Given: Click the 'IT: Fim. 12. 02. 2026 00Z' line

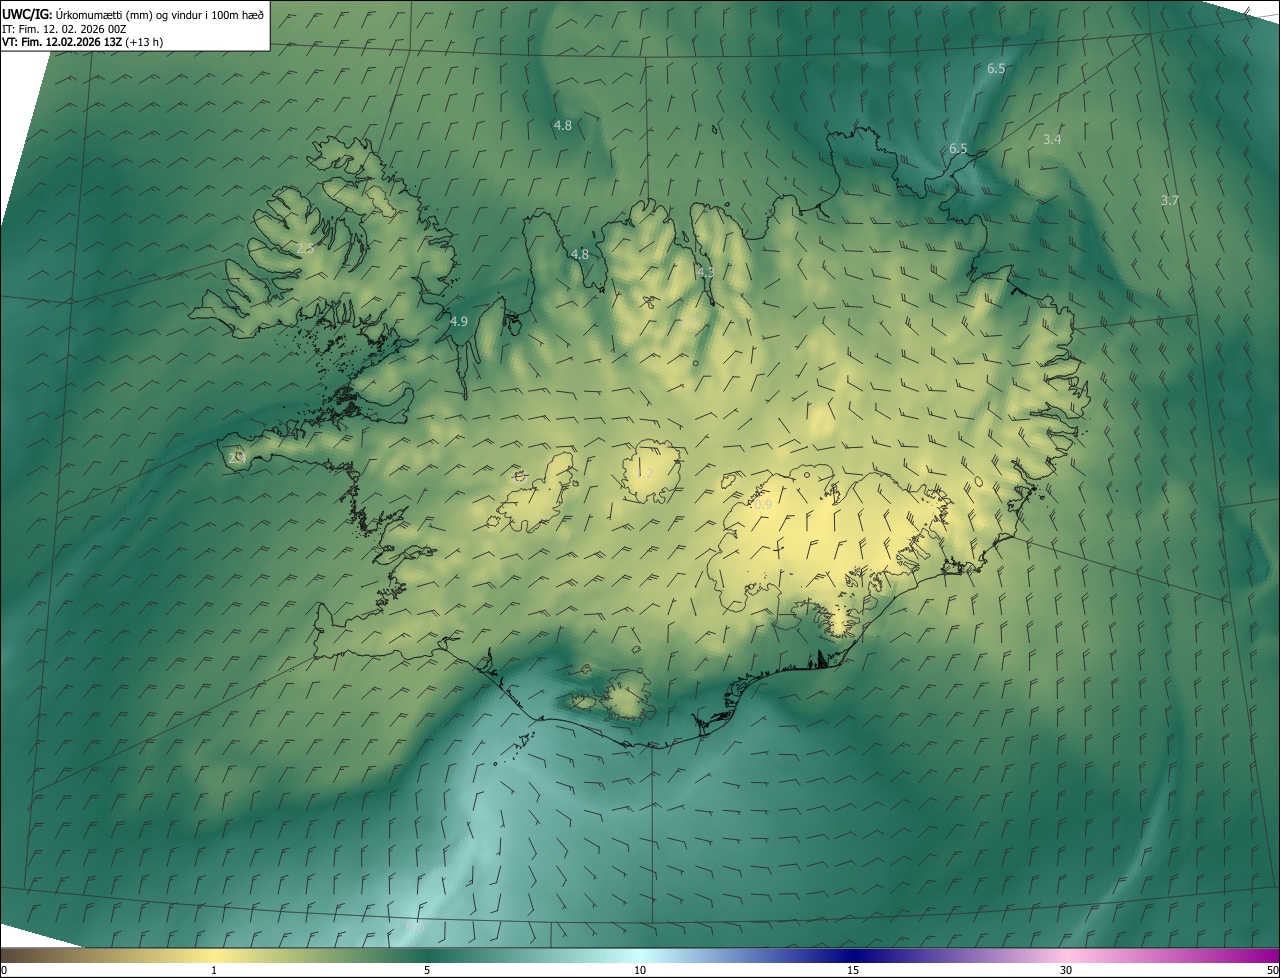Looking at the screenshot, I should (64, 28).
